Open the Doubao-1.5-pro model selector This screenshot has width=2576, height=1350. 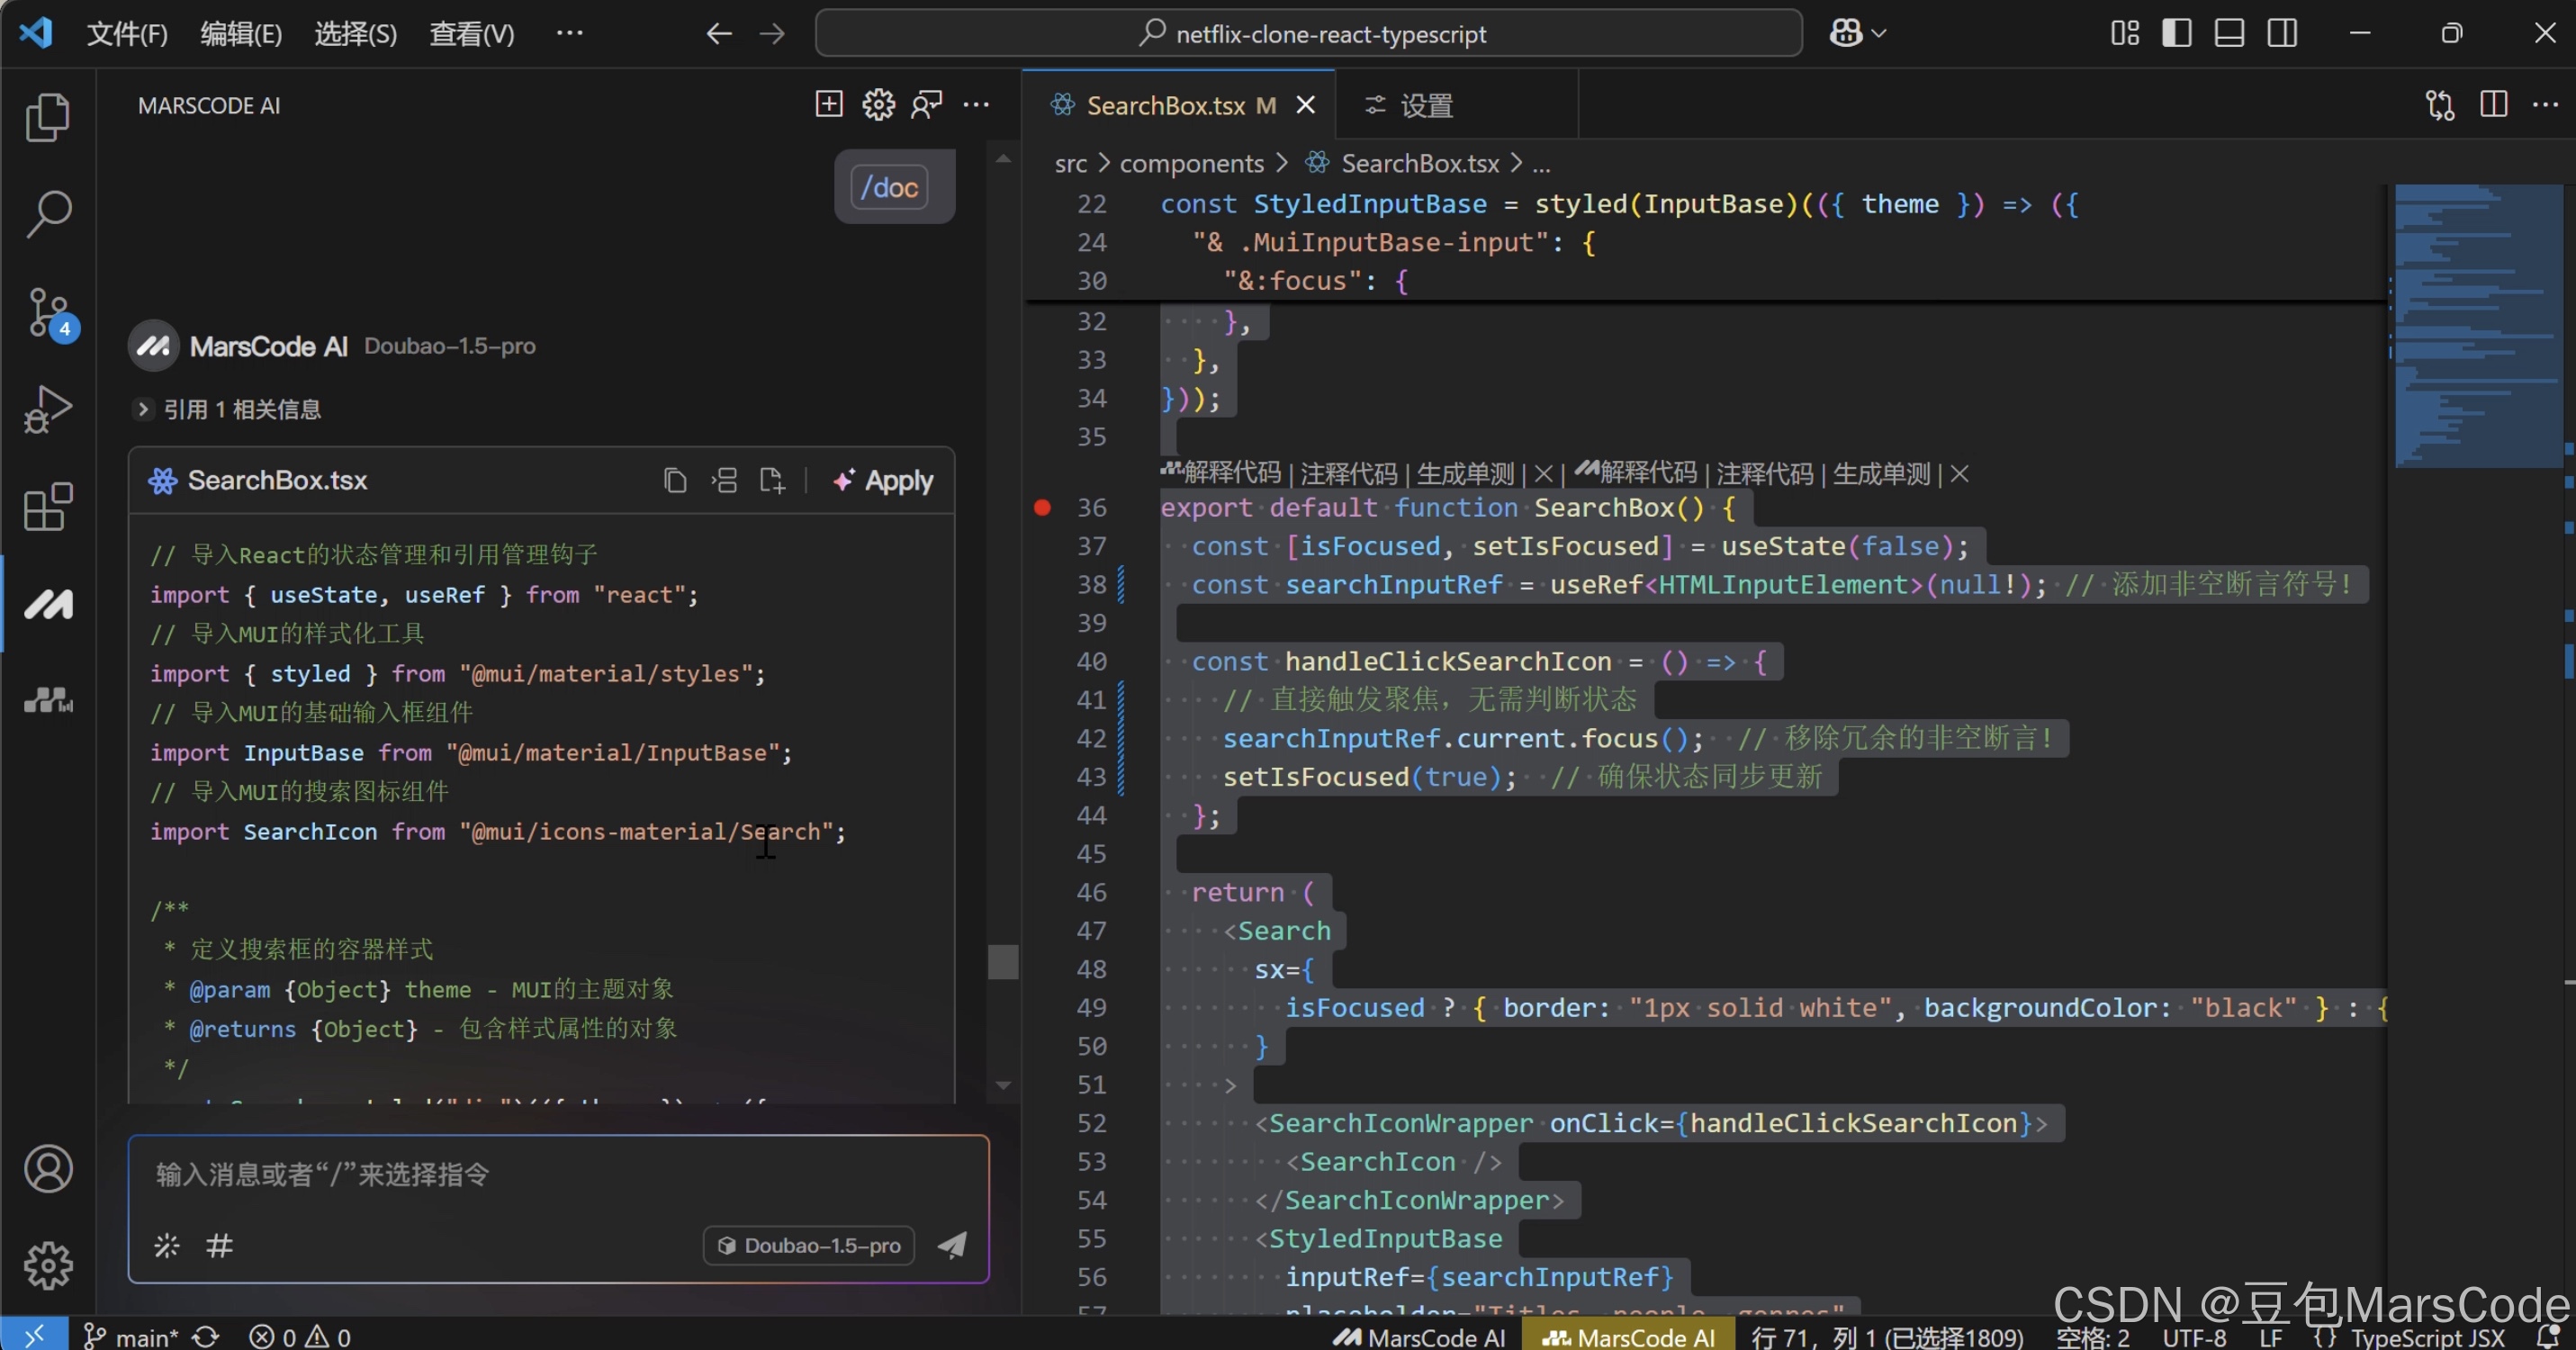[x=809, y=1245]
